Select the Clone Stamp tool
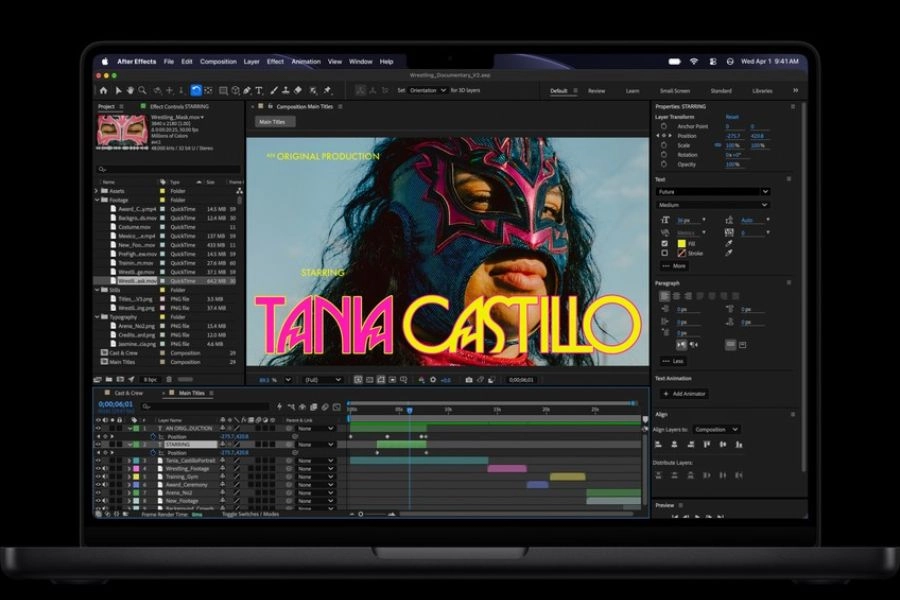This screenshot has width=900, height=600. coord(286,91)
